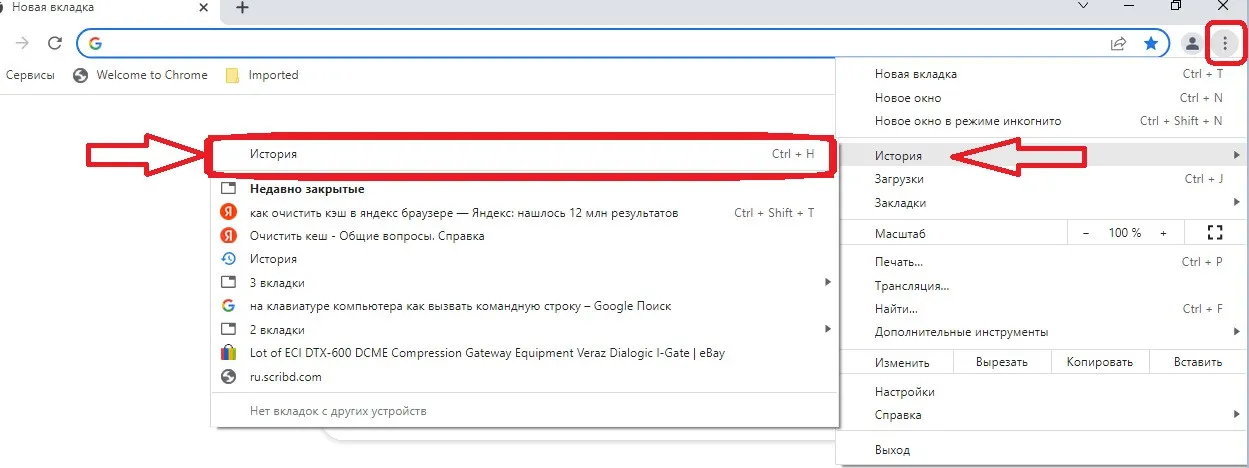The height and width of the screenshot is (468, 1249).
Task: Toggle the bookmark star icon
Action: 1151,43
